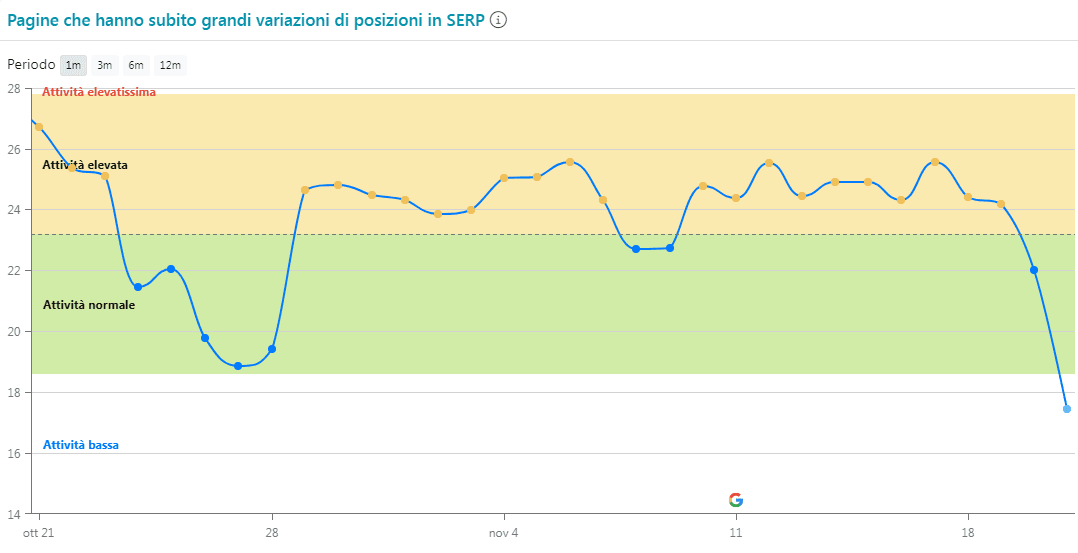Click the chart title about SERP variations

(246, 20)
